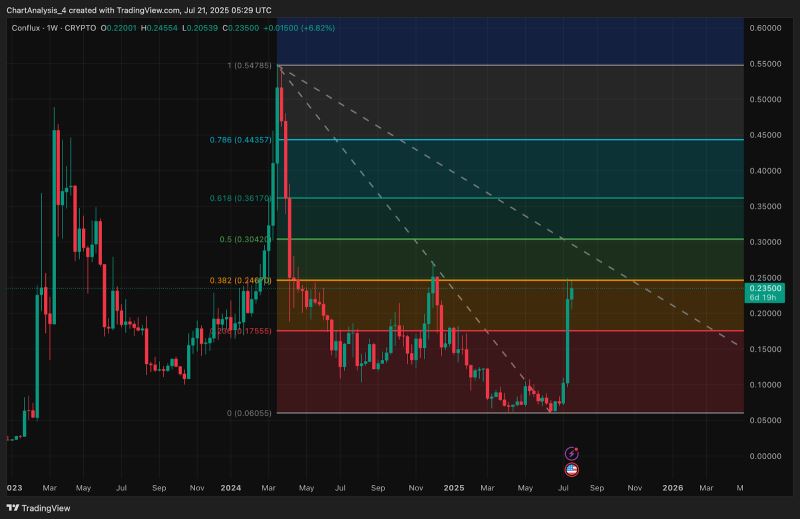800x519 pixels.
Task: Click the 2026 label on time axis
Action: tap(673, 487)
